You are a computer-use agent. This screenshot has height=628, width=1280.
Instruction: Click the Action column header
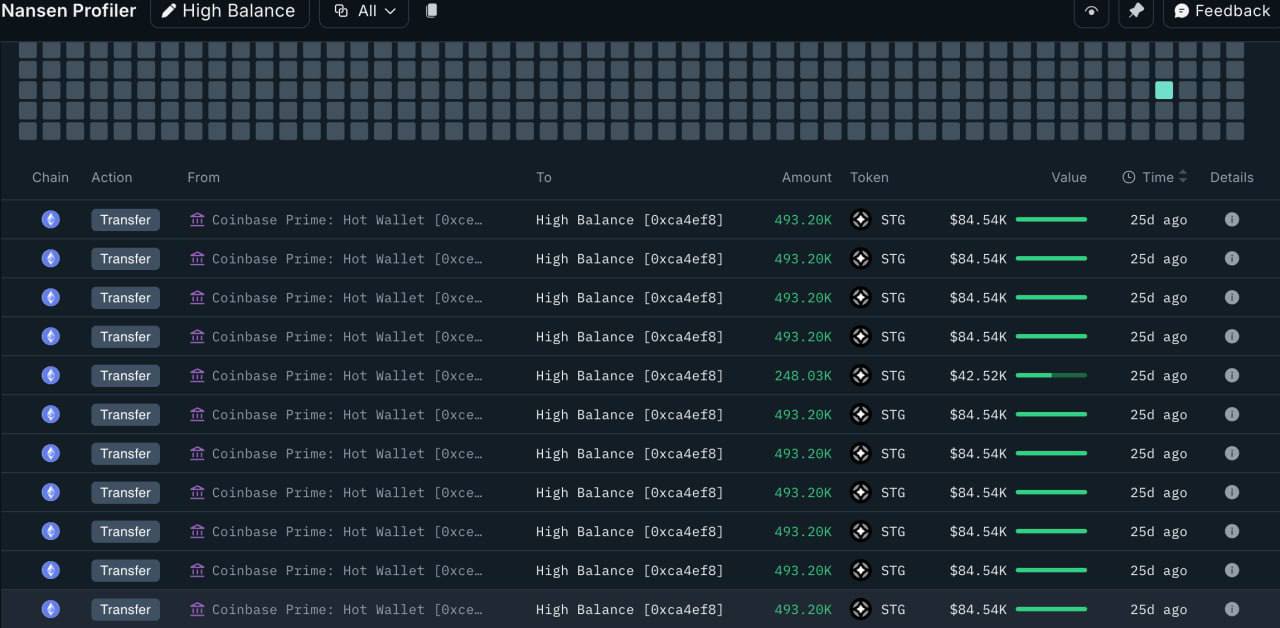[x=112, y=177]
